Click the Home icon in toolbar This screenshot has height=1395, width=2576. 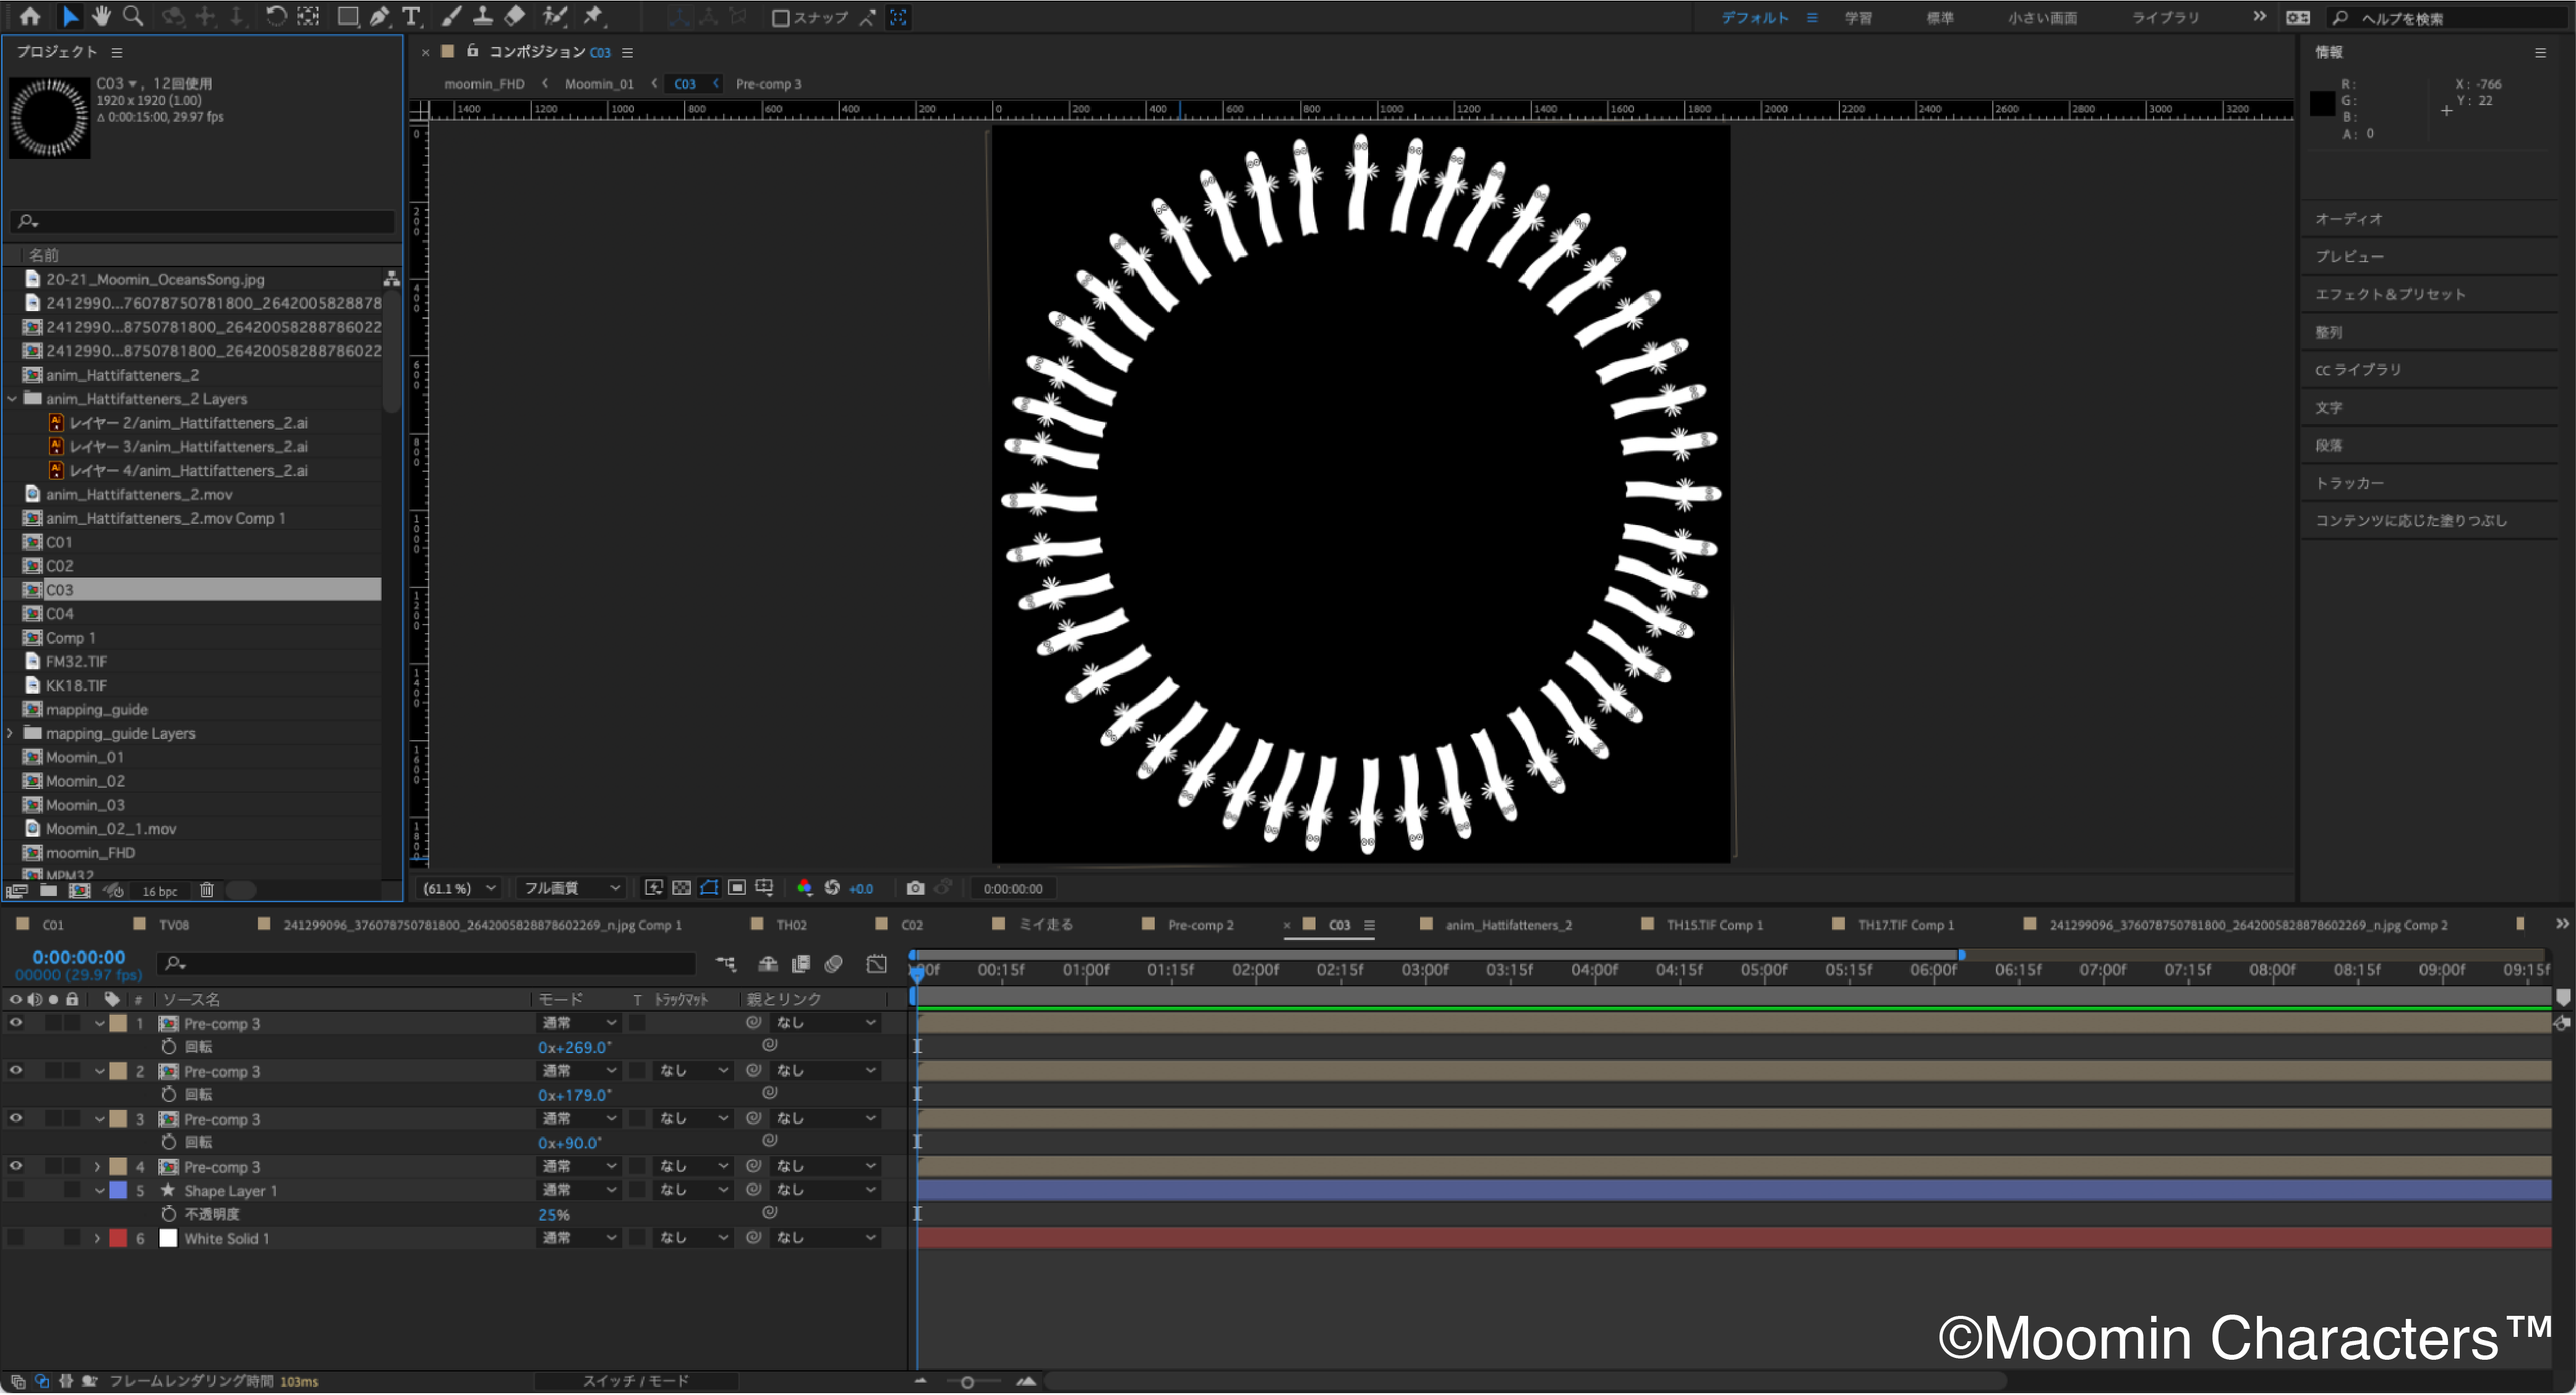[x=30, y=16]
